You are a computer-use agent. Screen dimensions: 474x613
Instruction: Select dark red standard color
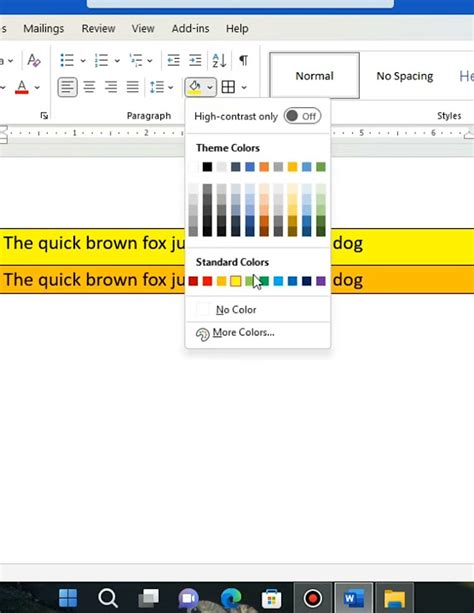(x=193, y=281)
